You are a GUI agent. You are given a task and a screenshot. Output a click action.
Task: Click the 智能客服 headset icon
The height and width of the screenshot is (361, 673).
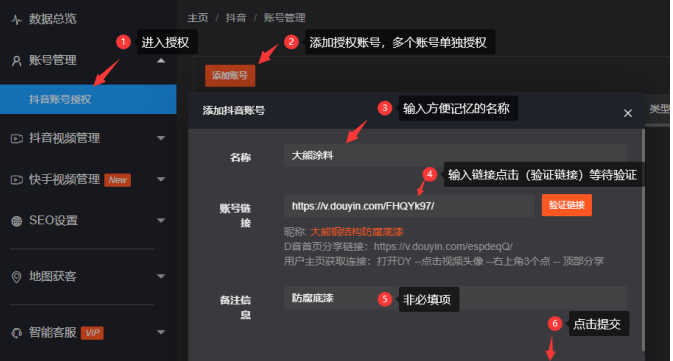(x=17, y=333)
